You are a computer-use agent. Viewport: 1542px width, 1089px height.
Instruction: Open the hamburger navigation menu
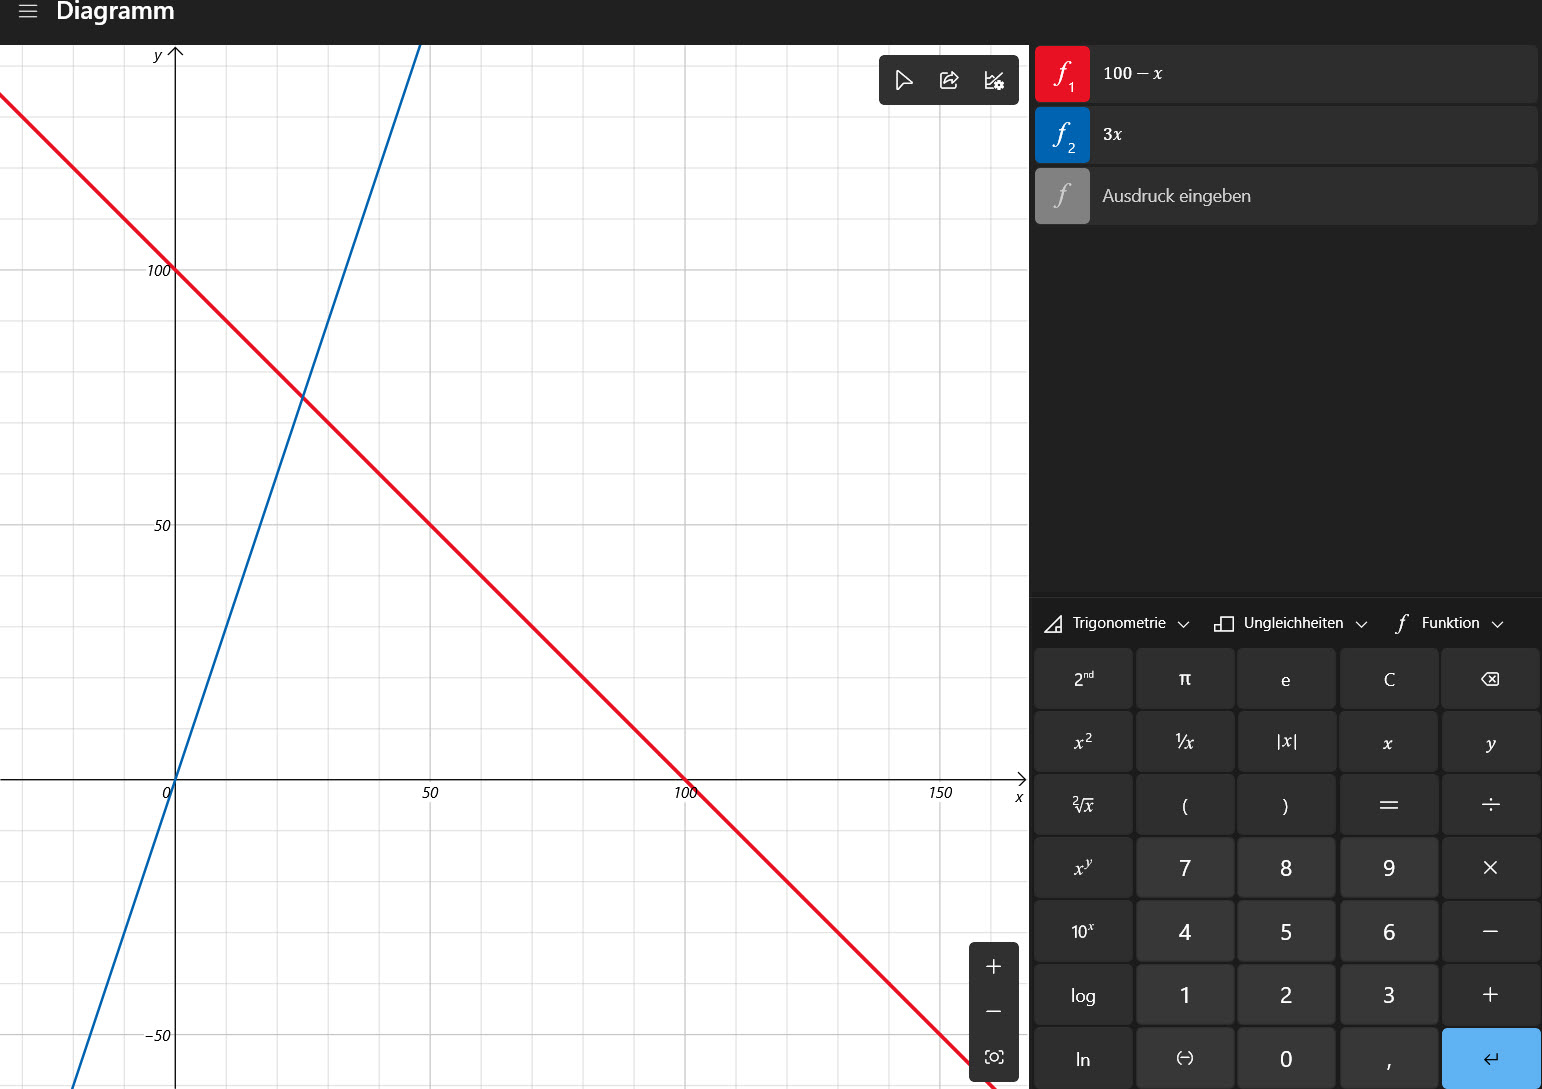[28, 12]
